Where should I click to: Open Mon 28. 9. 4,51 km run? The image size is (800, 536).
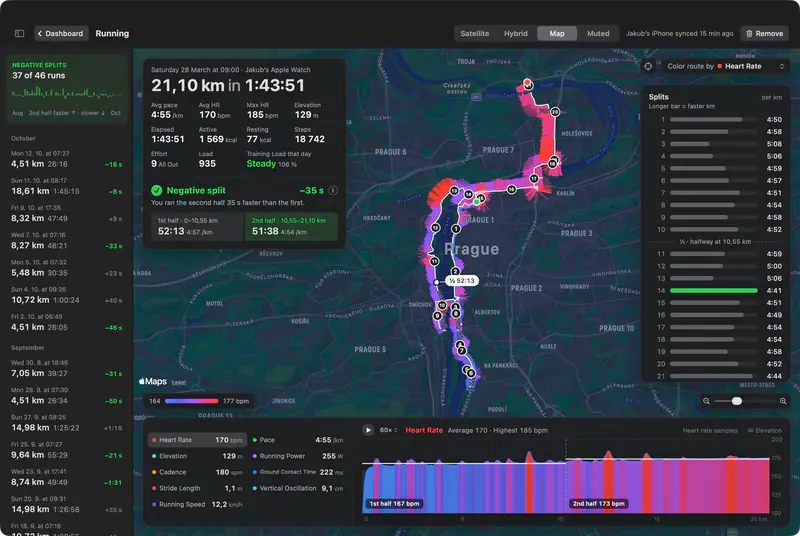(x=67, y=395)
